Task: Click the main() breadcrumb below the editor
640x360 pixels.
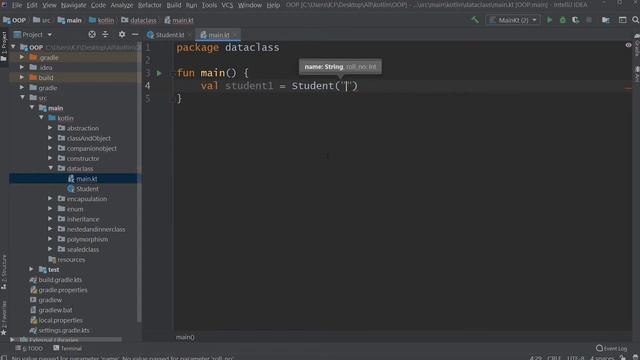Action: (x=185, y=337)
